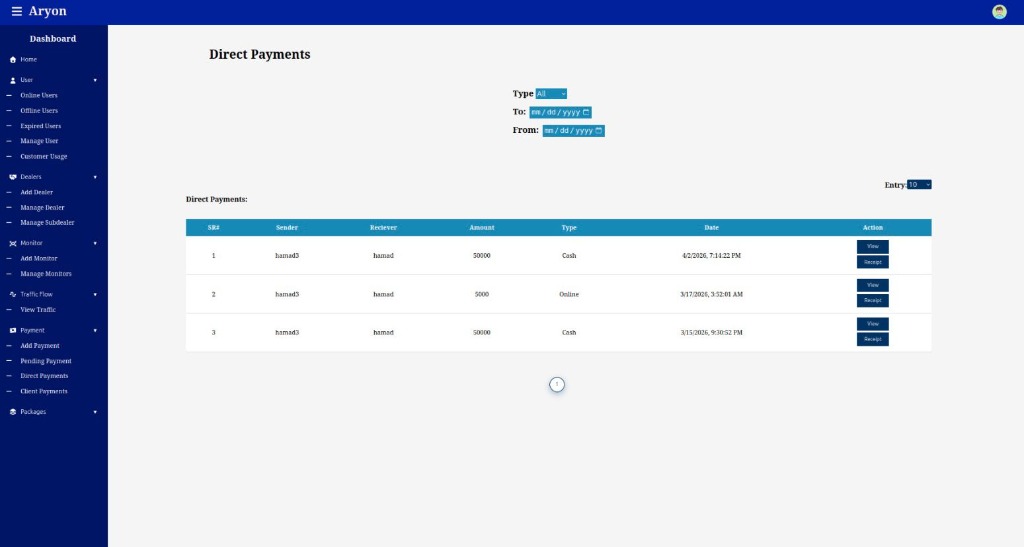Go to Manage User page
1024x547 pixels.
(x=39, y=141)
